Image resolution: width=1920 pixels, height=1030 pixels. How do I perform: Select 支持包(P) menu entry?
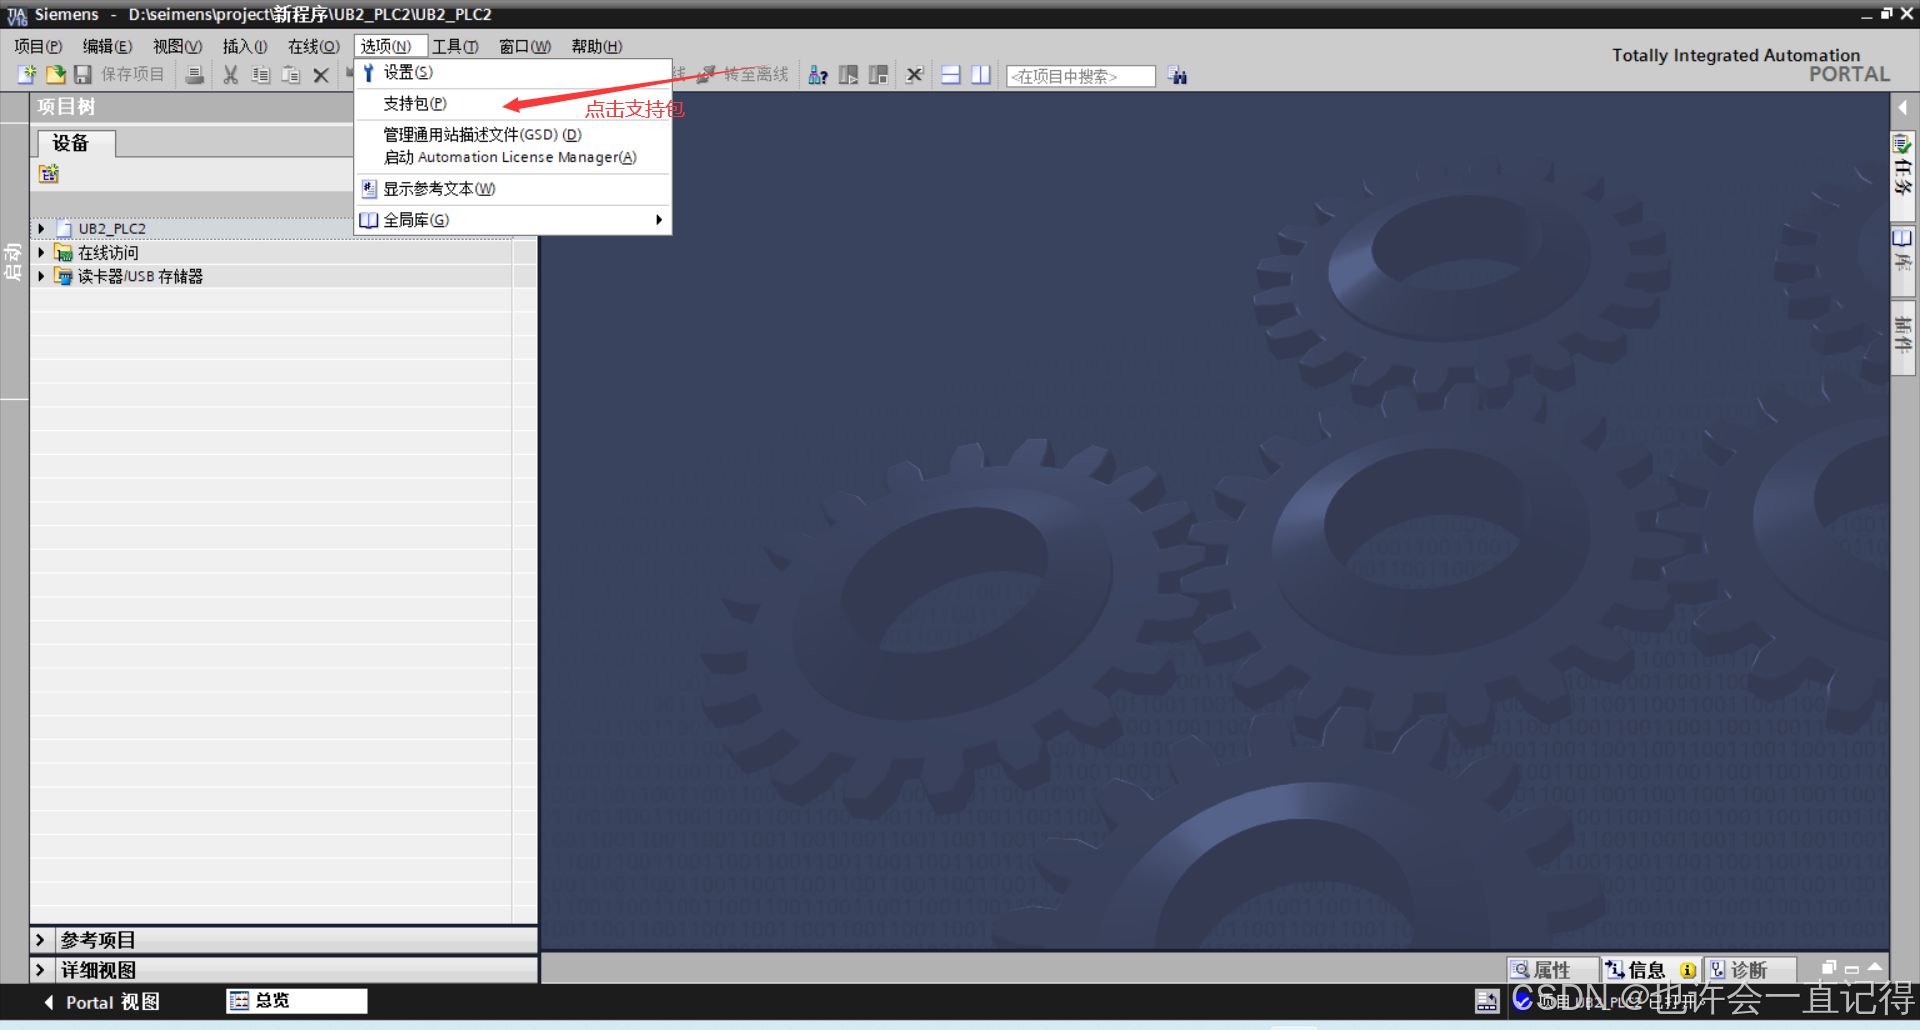tap(513, 104)
